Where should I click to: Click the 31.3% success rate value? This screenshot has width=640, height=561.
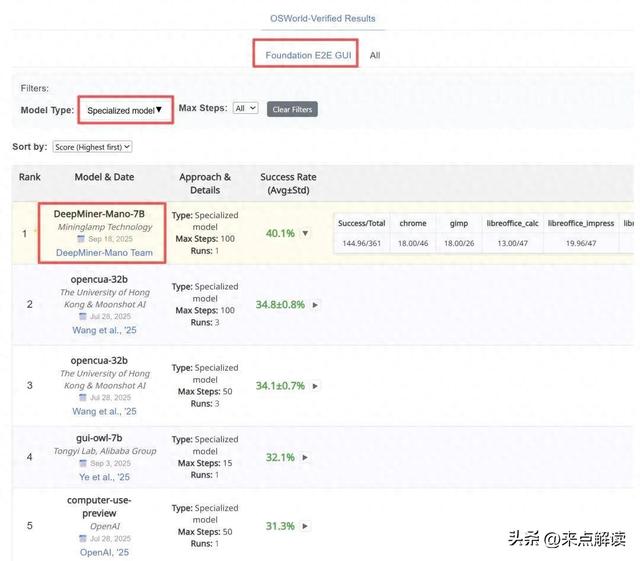(280, 526)
